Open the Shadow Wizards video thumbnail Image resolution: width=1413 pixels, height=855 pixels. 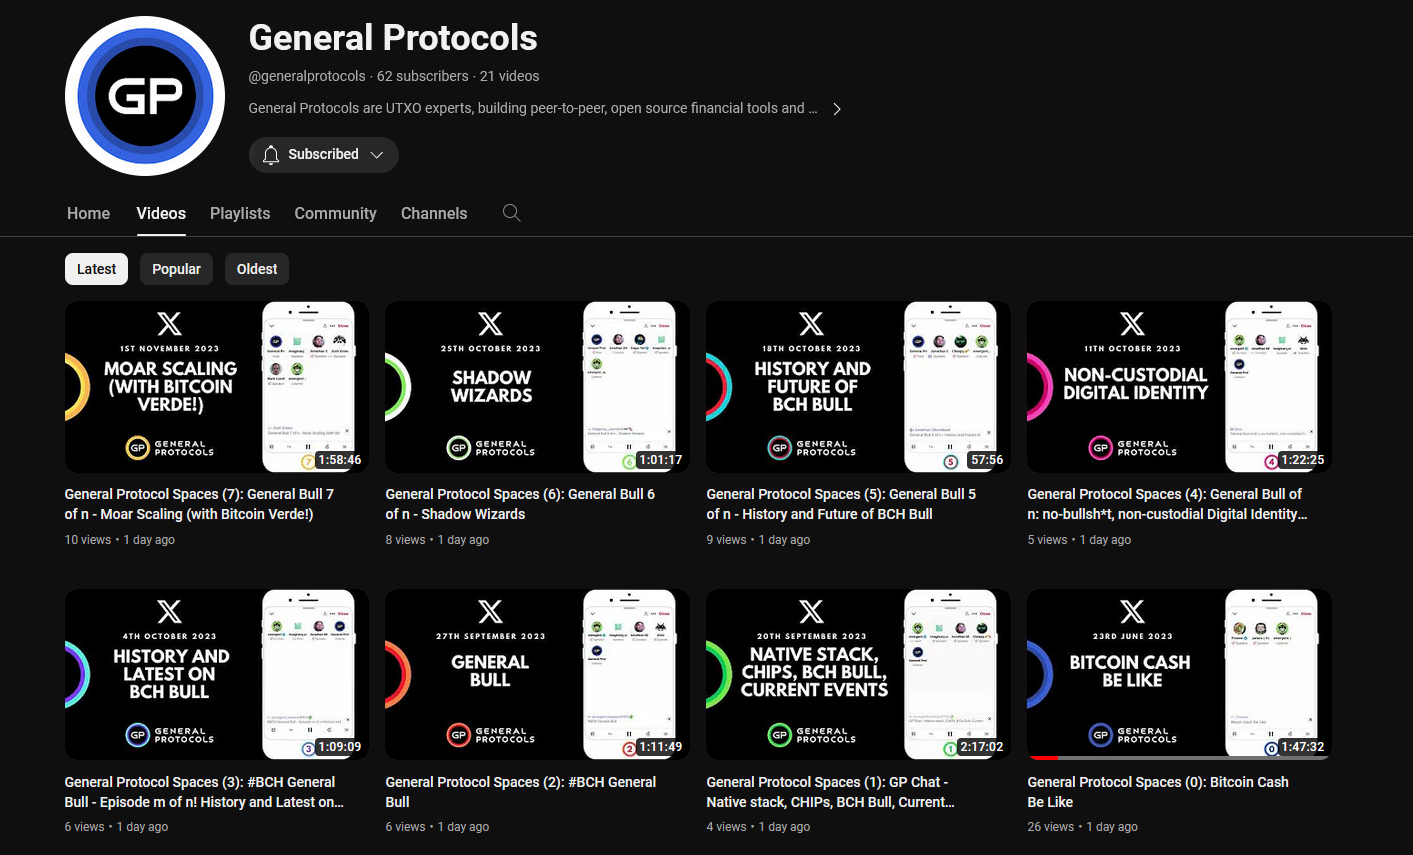[x=537, y=387]
